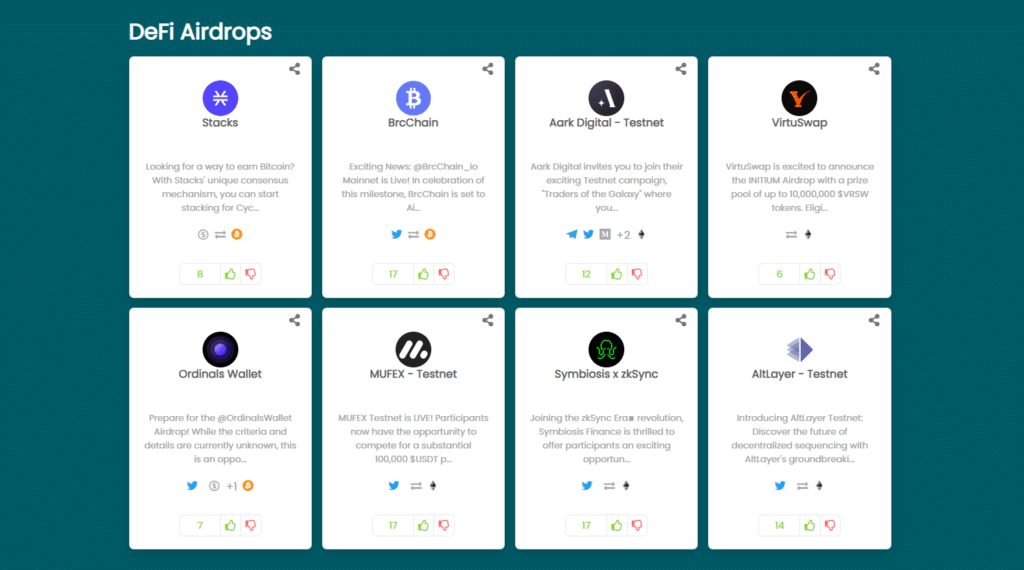This screenshot has height=570, width=1024.
Task: Share the MUFEX Testnet card
Action: point(488,320)
